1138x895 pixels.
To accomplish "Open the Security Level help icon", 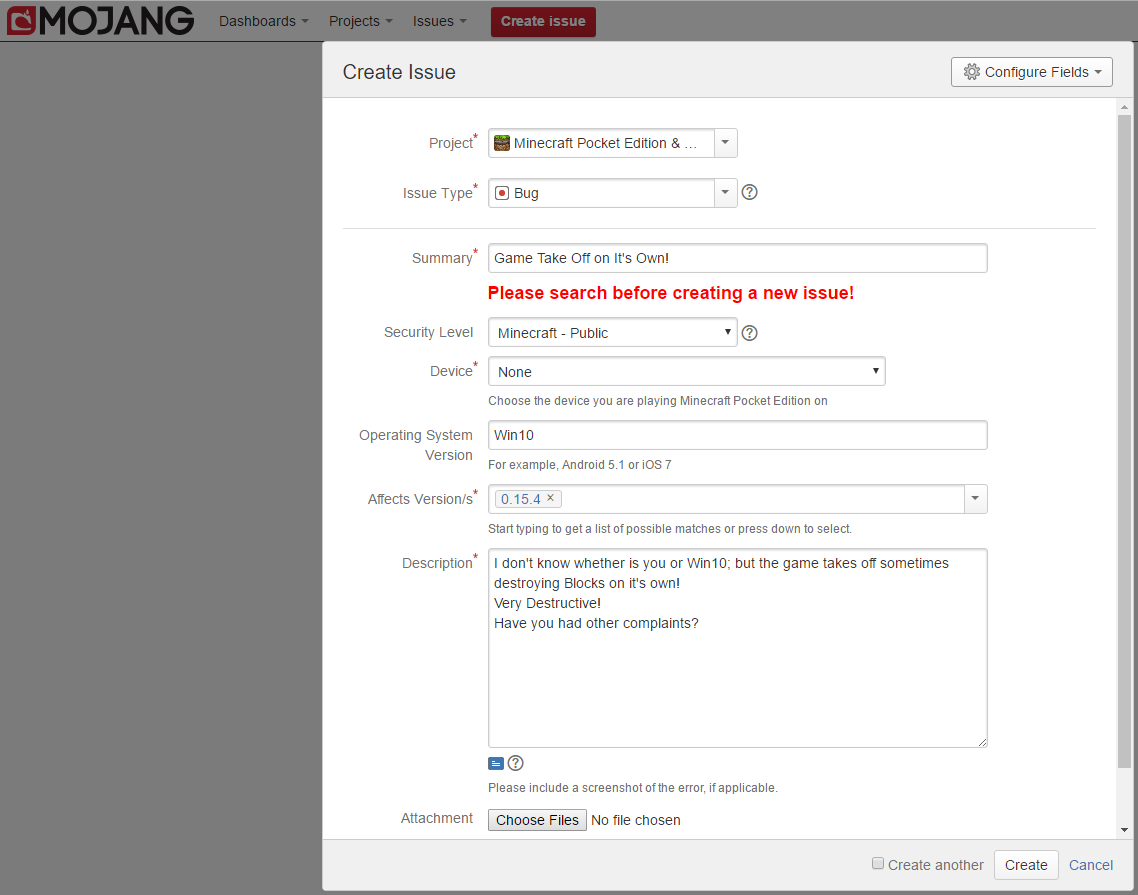I will tap(750, 333).
